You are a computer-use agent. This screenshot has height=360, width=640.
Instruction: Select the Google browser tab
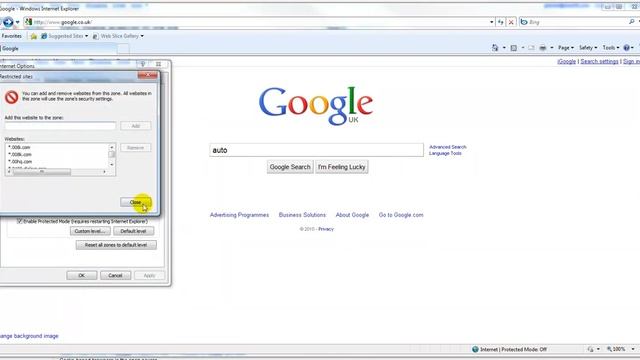click(58, 49)
